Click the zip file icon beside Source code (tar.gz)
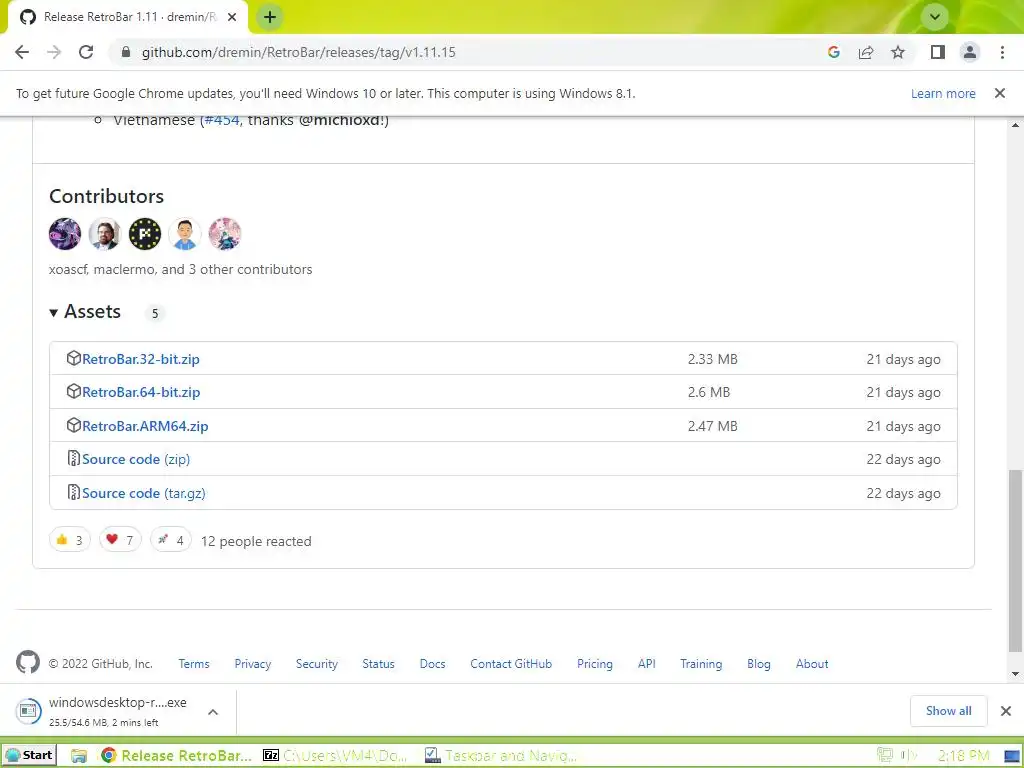Screen dimensions: 1024x768 coord(74,492)
